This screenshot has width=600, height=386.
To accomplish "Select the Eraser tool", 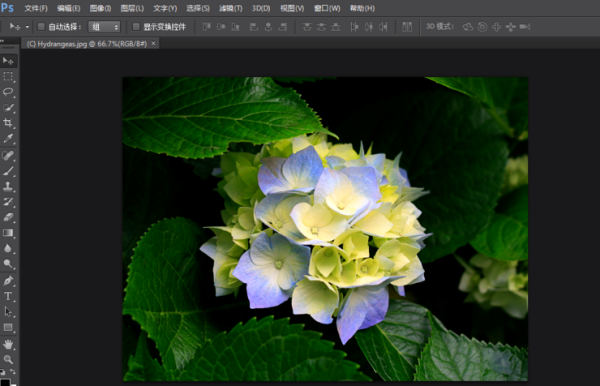I will [8, 217].
